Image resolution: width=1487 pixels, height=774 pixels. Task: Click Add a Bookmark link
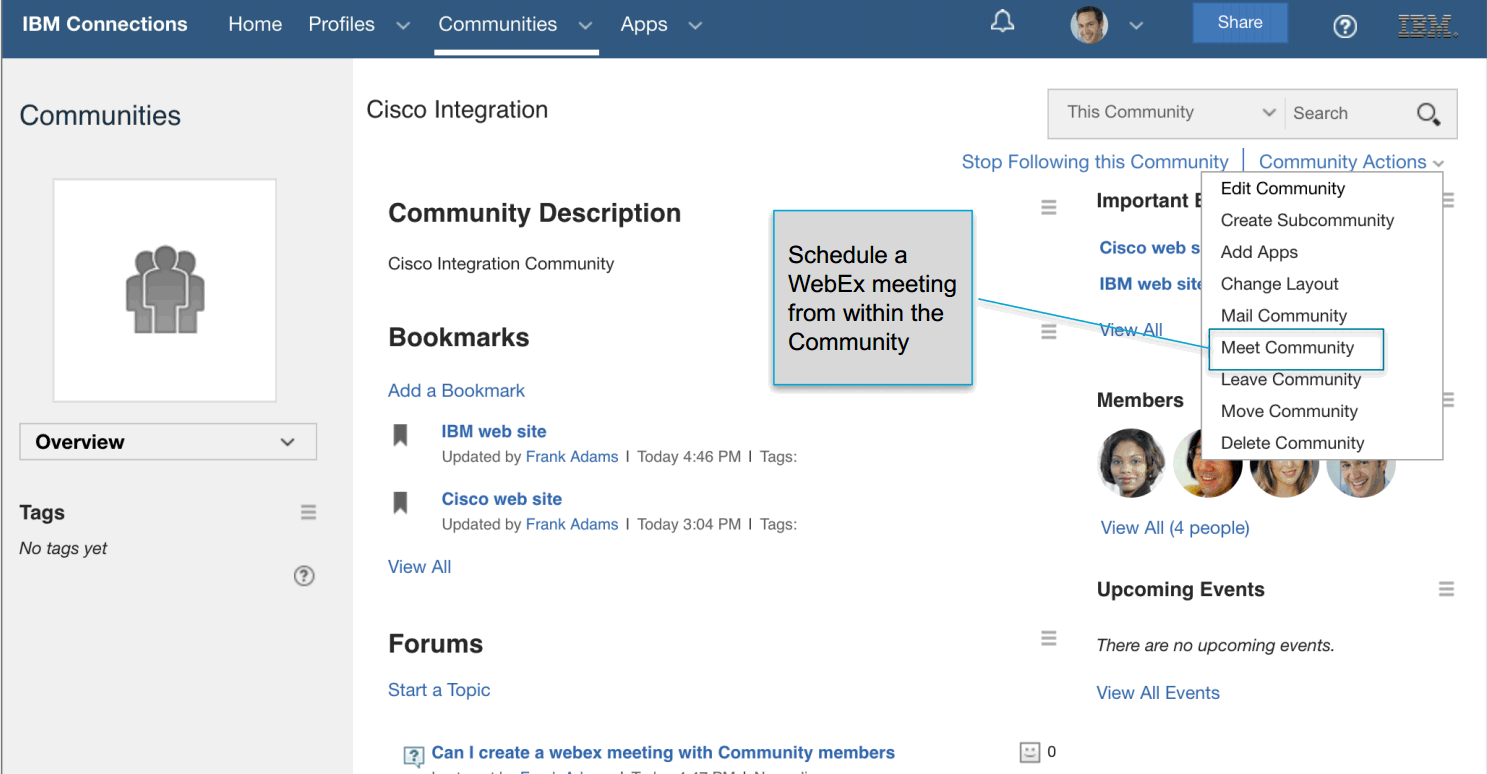pyautogui.click(x=456, y=391)
